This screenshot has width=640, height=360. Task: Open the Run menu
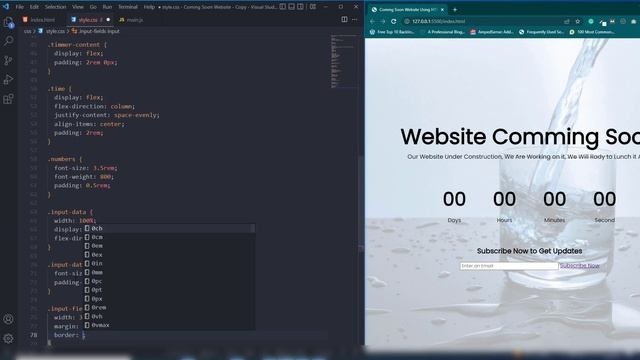coord(107,7)
